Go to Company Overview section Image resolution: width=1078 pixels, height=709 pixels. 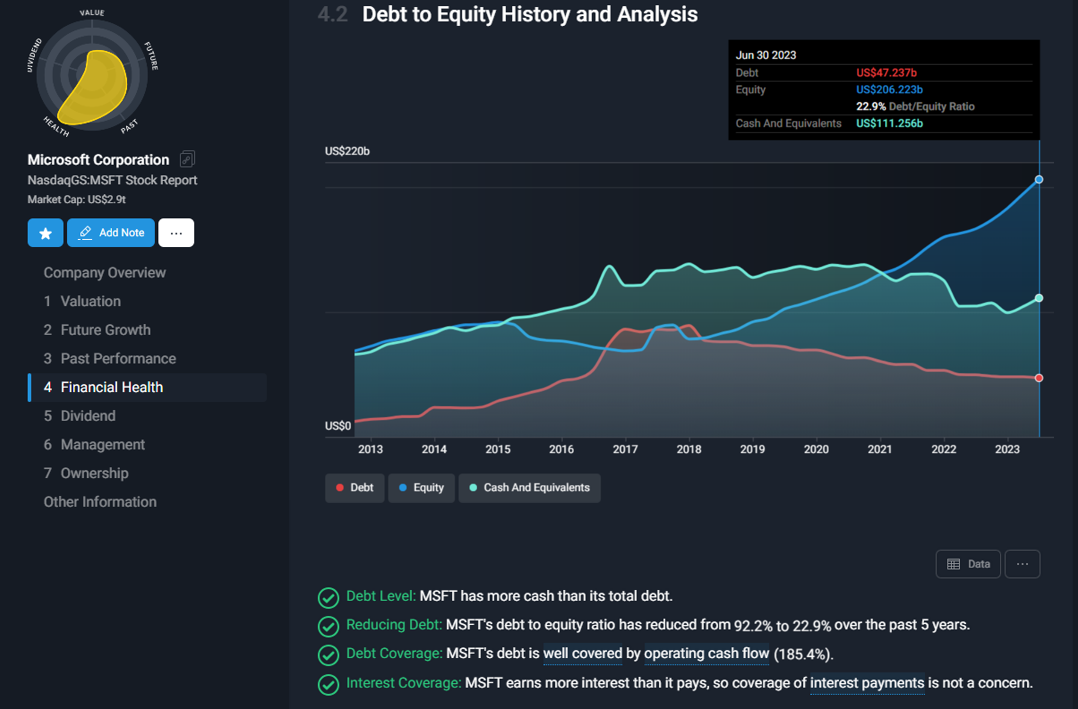104,272
